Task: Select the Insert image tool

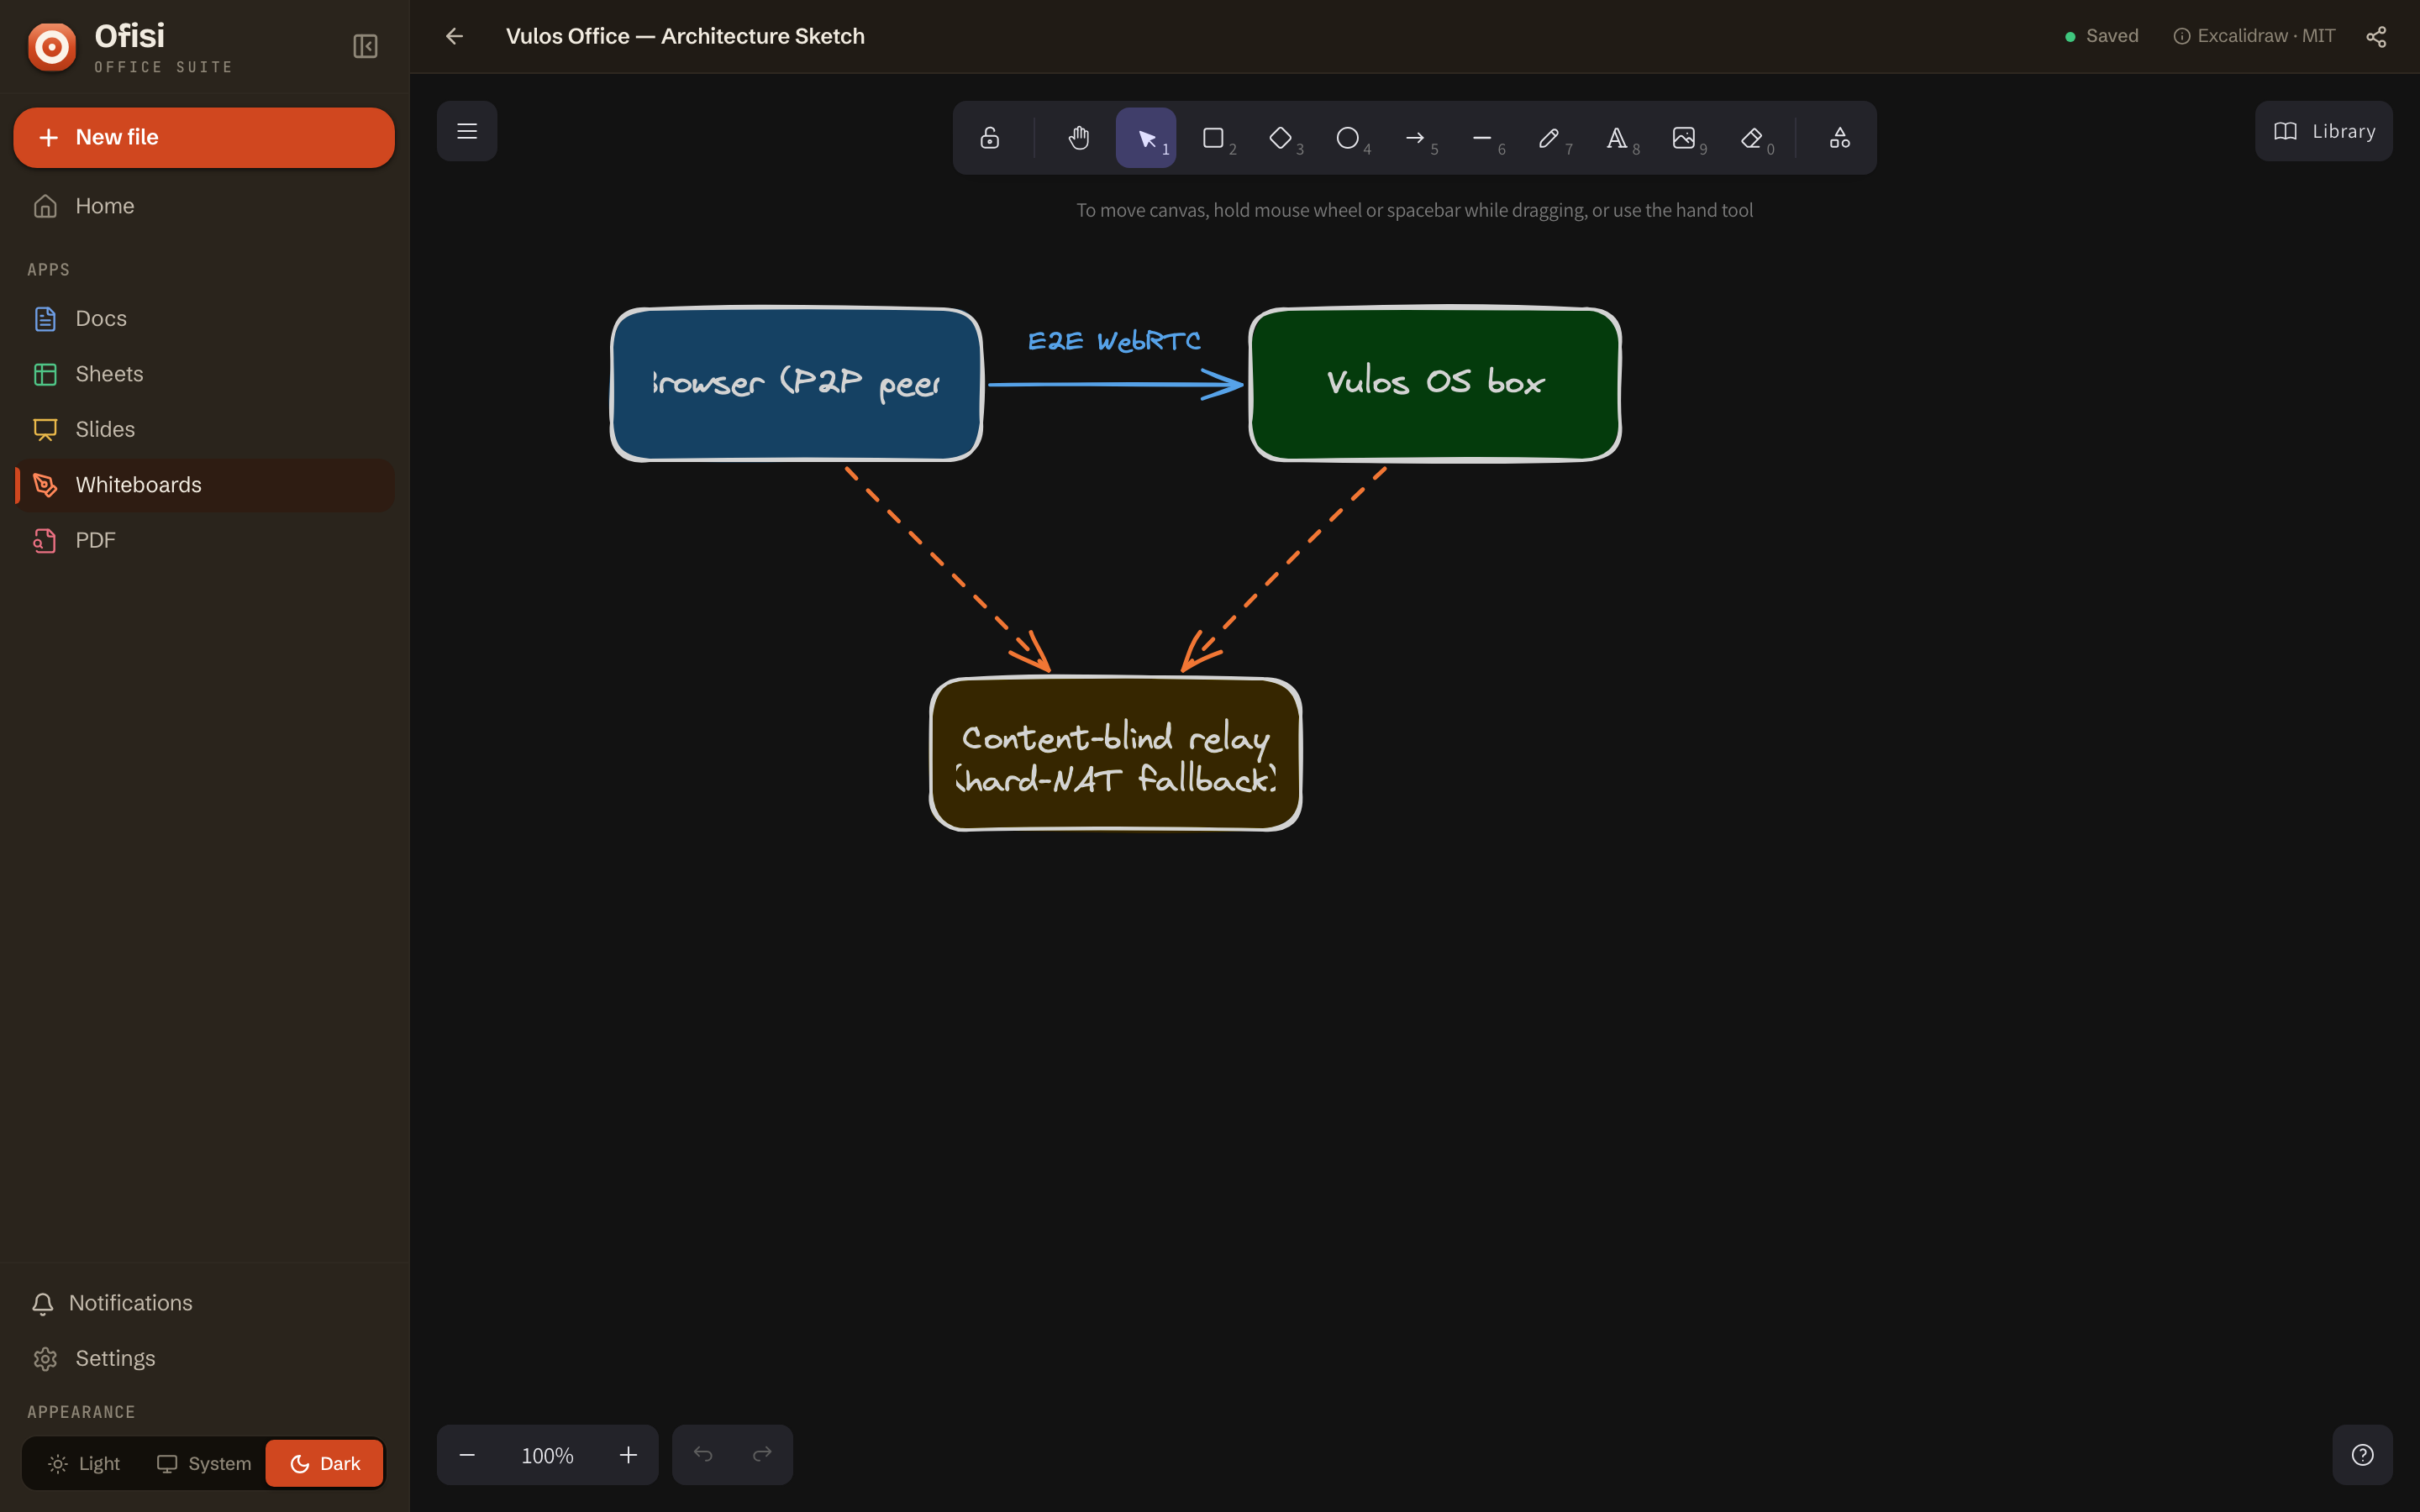Action: pyautogui.click(x=1683, y=138)
